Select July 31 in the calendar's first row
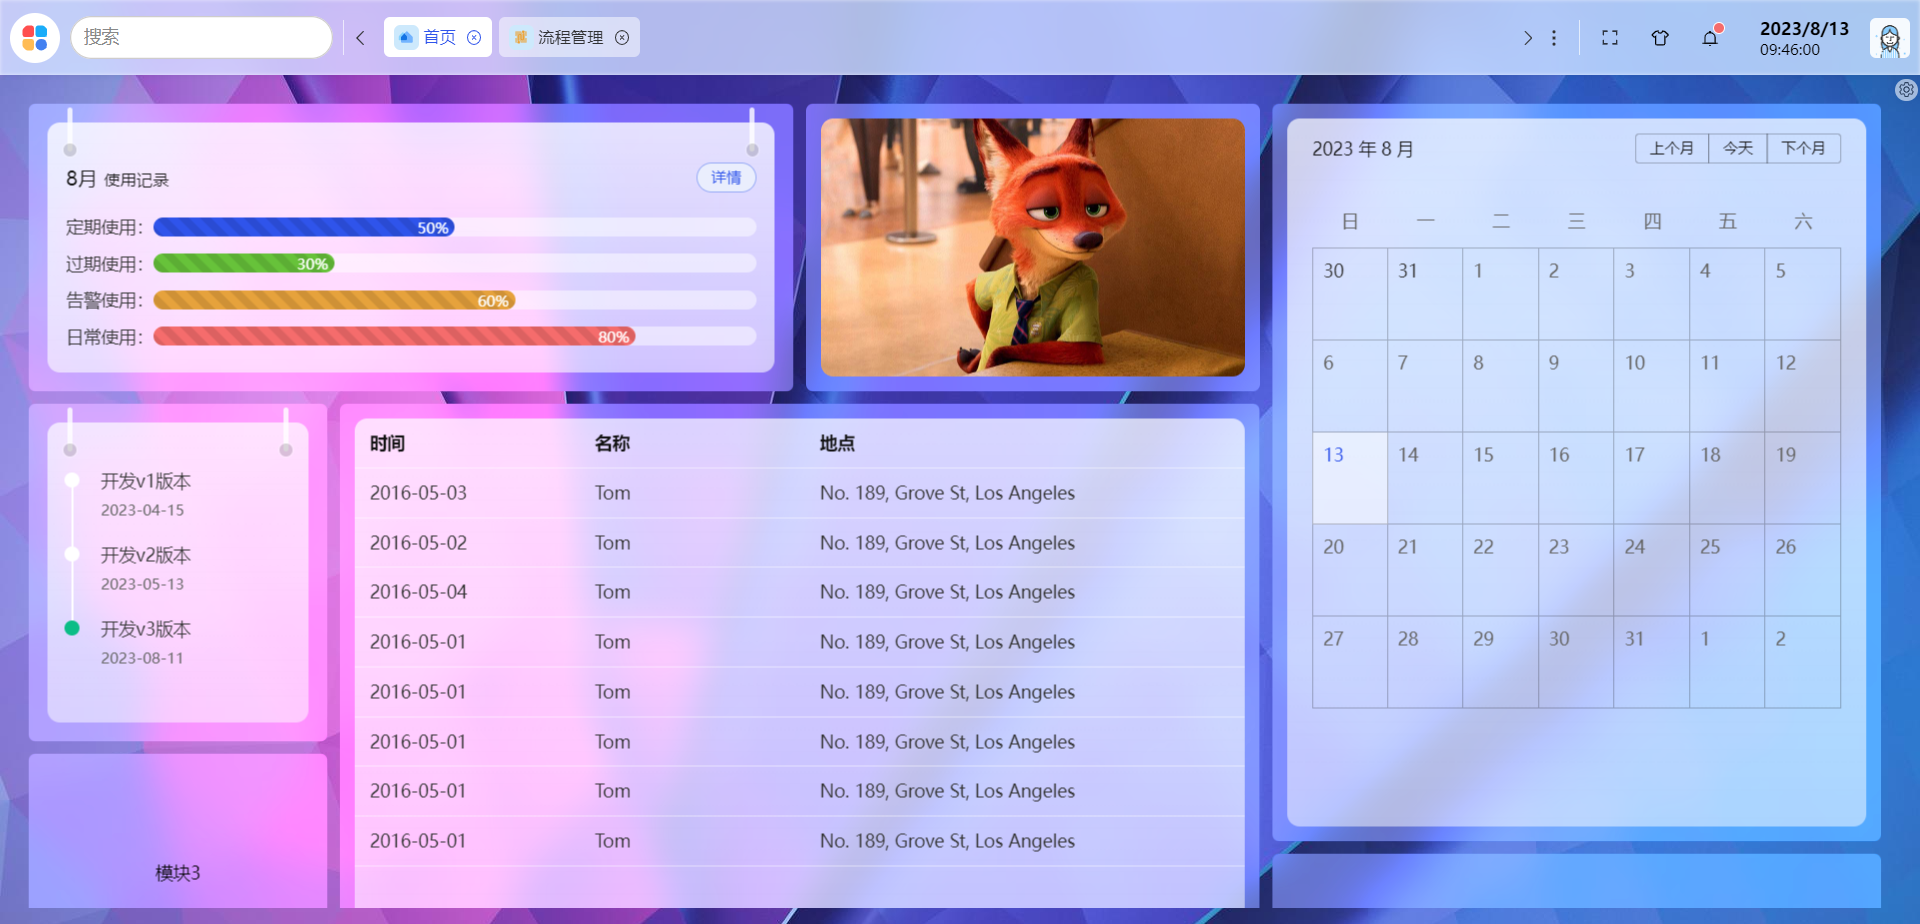The image size is (1920, 924). (1425, 294)
